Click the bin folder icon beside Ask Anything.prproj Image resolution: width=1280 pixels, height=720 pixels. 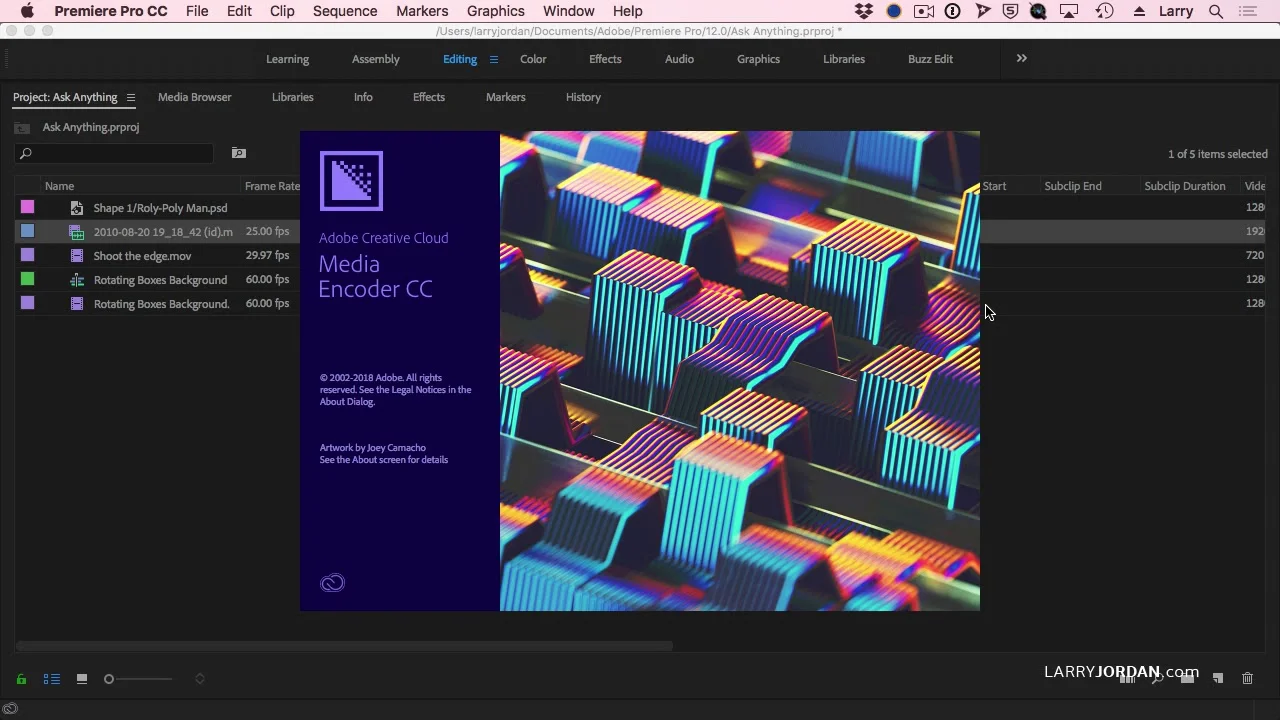(22, 127)
